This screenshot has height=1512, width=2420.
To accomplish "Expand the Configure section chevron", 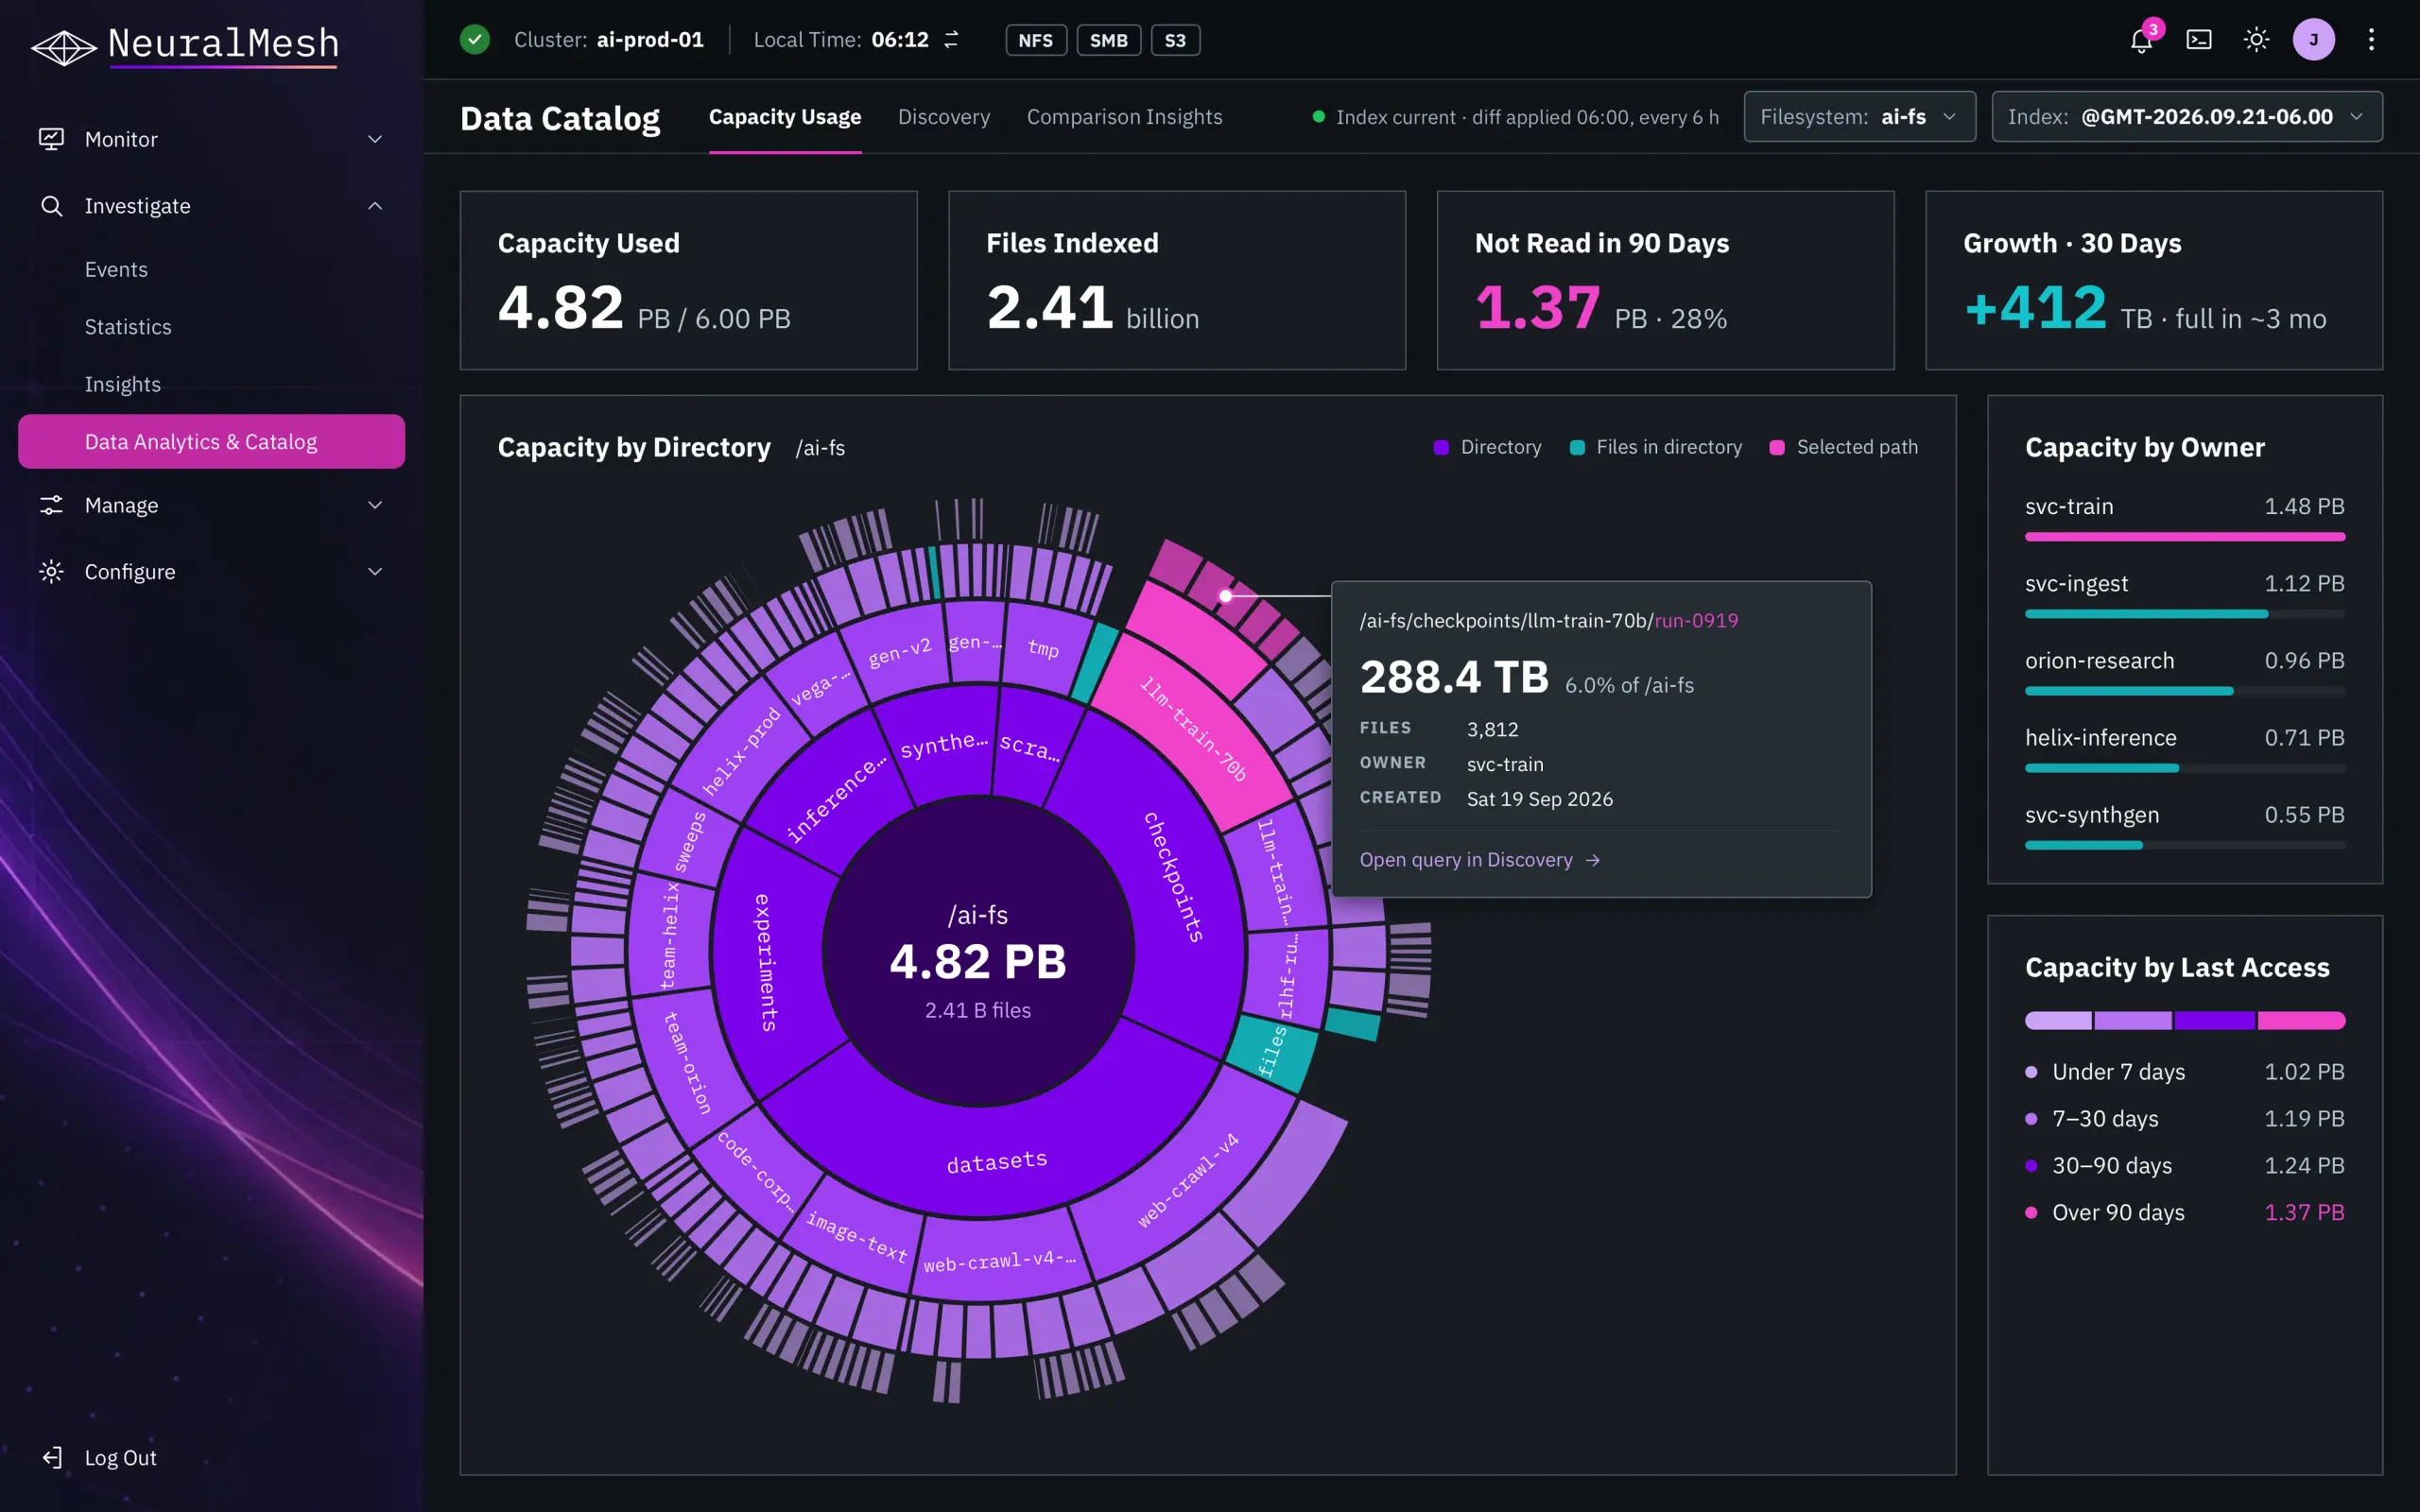I will click(x=375, y=572).
